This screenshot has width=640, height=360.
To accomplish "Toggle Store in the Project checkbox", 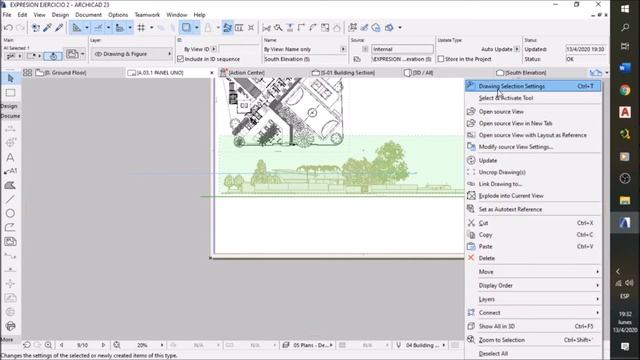I will tap(441, 59).
